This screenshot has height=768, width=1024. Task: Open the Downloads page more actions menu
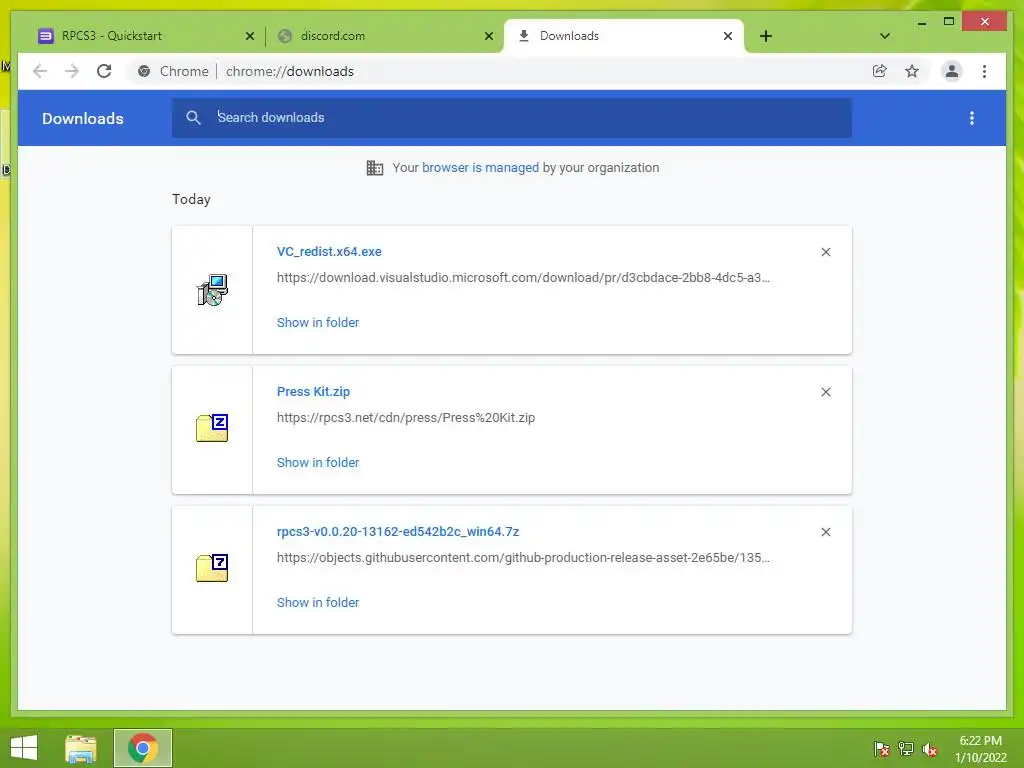(x=972, y=118)
